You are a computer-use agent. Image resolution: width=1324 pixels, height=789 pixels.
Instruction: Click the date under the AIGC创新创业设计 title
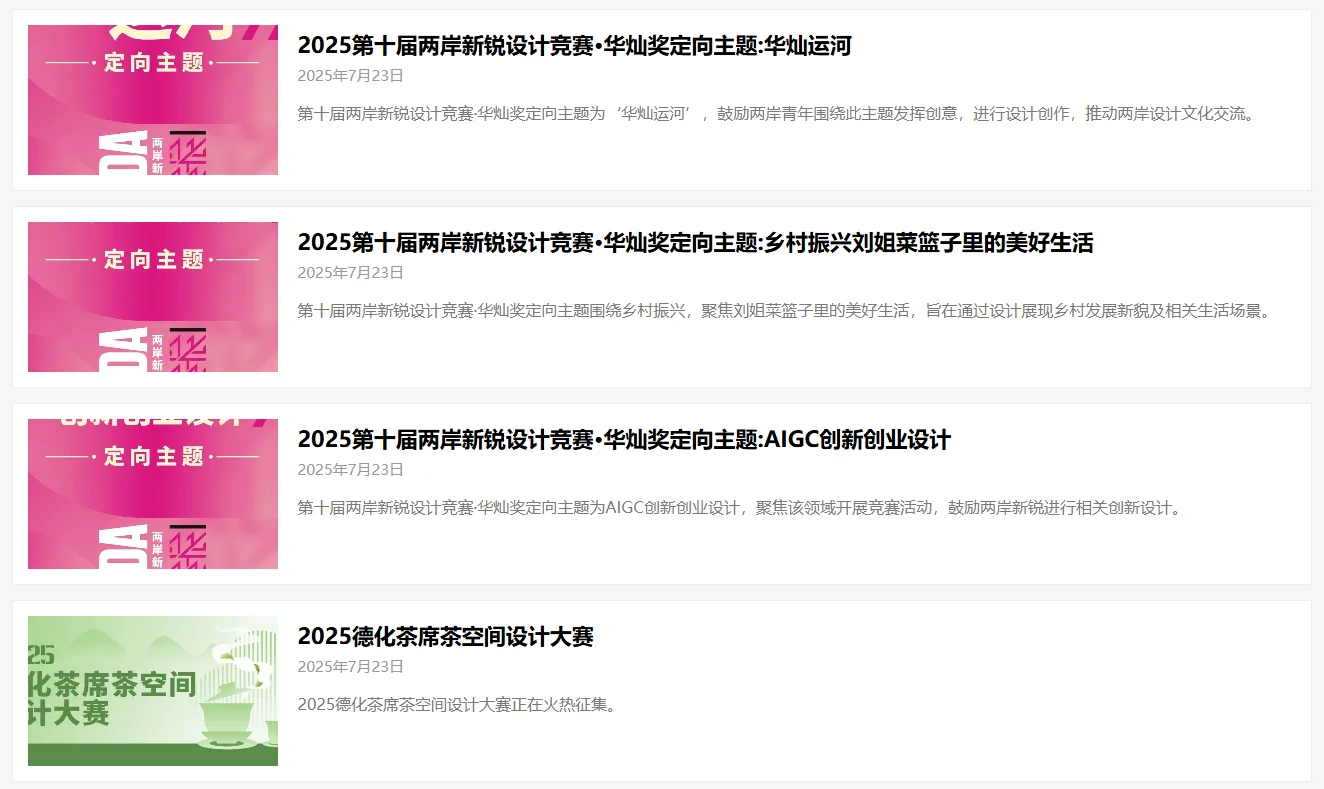coord(351,470)
